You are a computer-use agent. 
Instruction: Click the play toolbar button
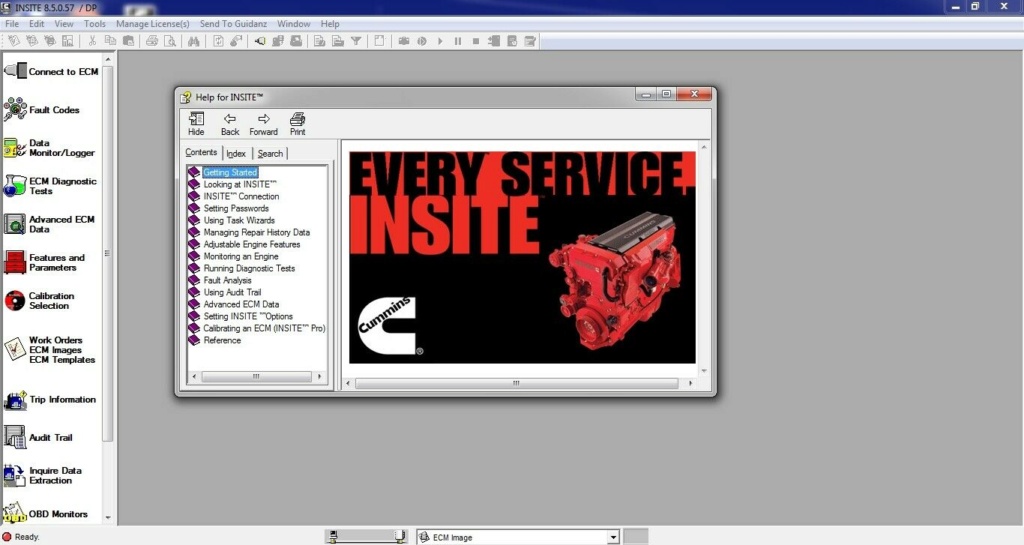440,41
